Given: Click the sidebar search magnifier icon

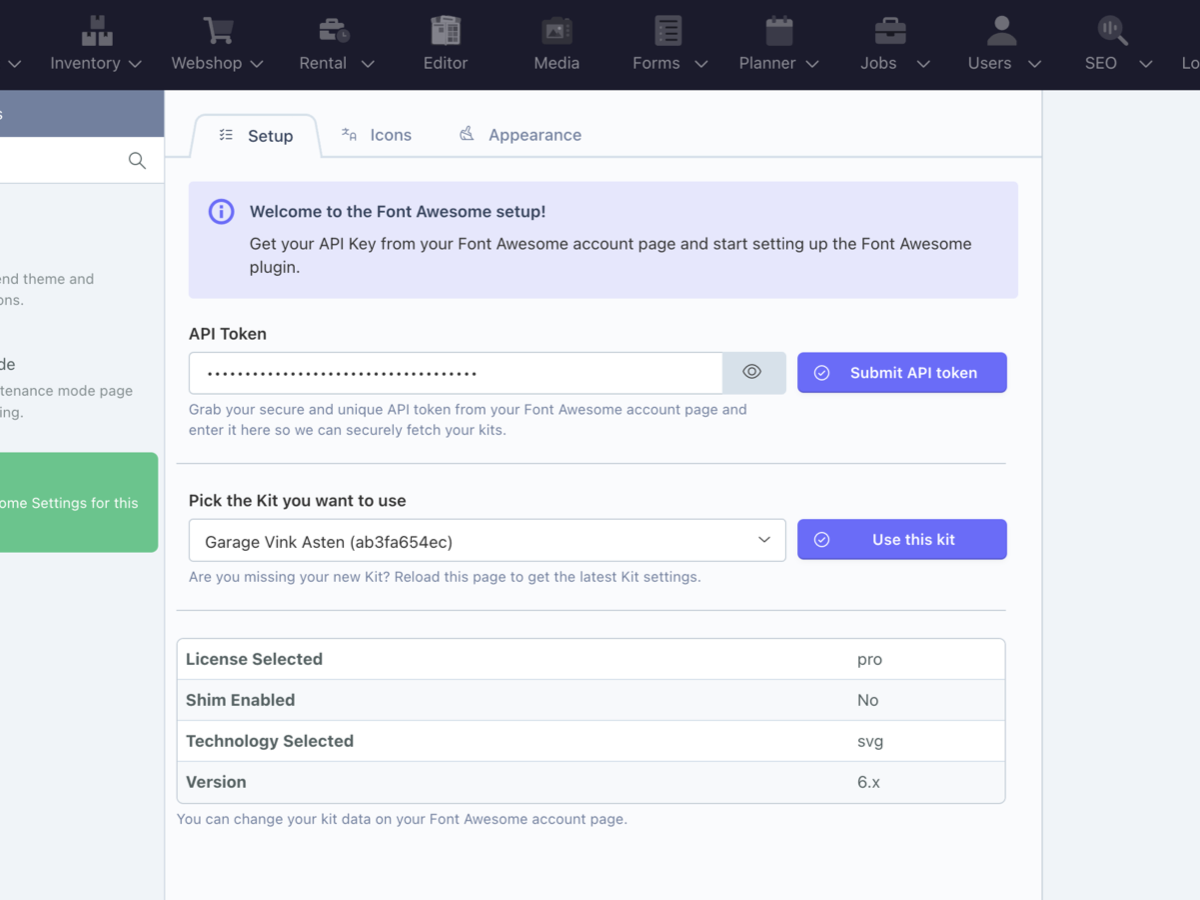Looking at the screenshot, I should pos(137,160).
